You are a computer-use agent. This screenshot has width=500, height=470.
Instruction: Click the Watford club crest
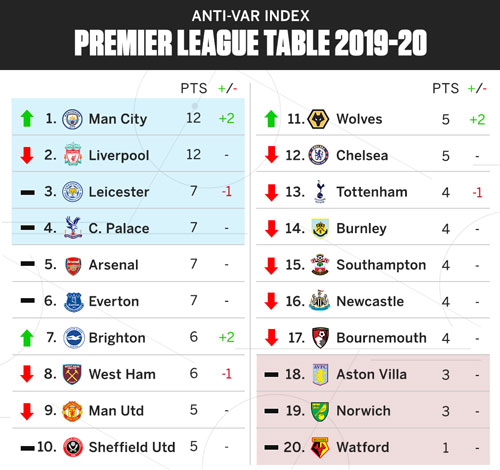click(x=320, y=447)
